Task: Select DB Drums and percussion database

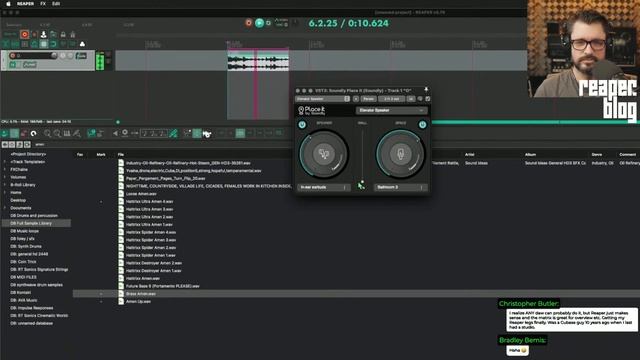Action: 34,216
